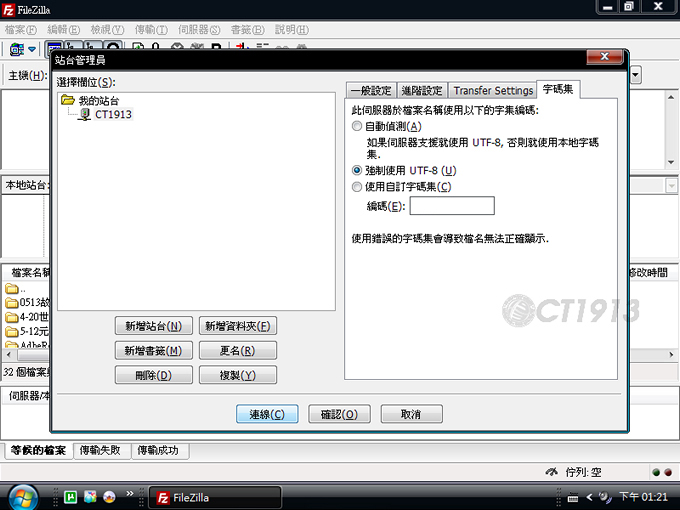Open the 0513 folder in local list
Screen dimensions: 680x510
pos(28,302)
